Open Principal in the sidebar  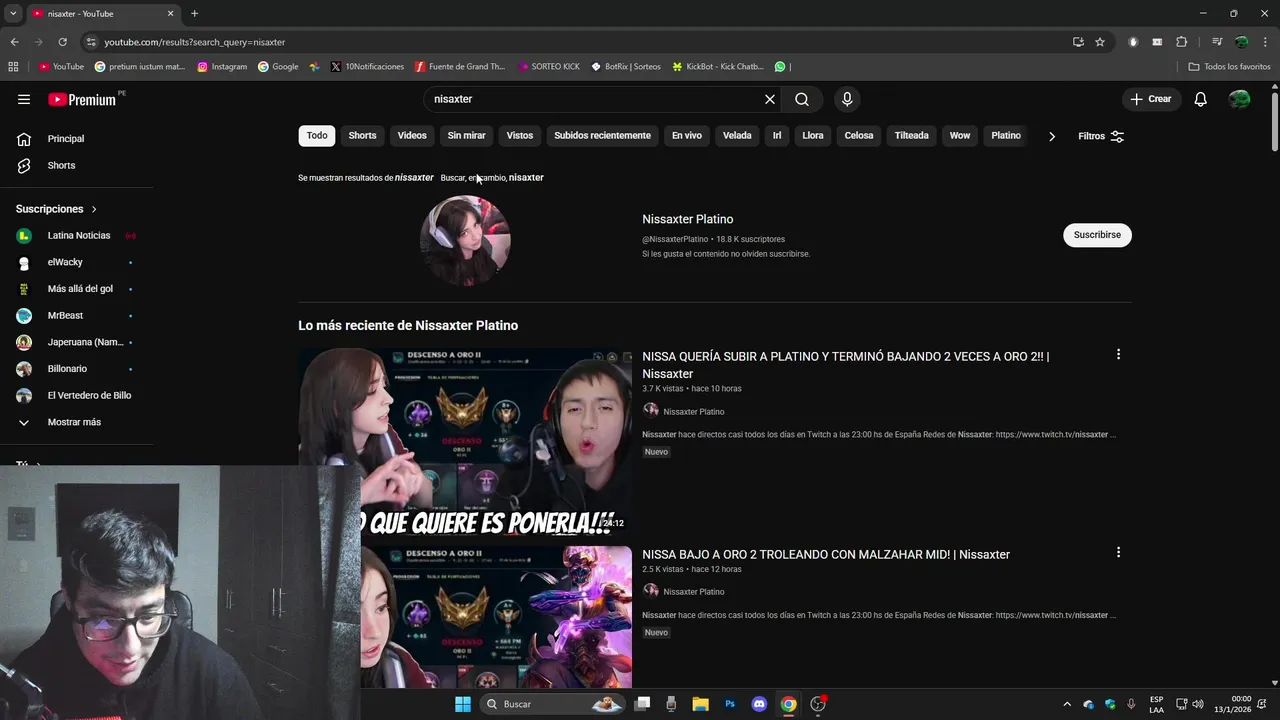66,139
